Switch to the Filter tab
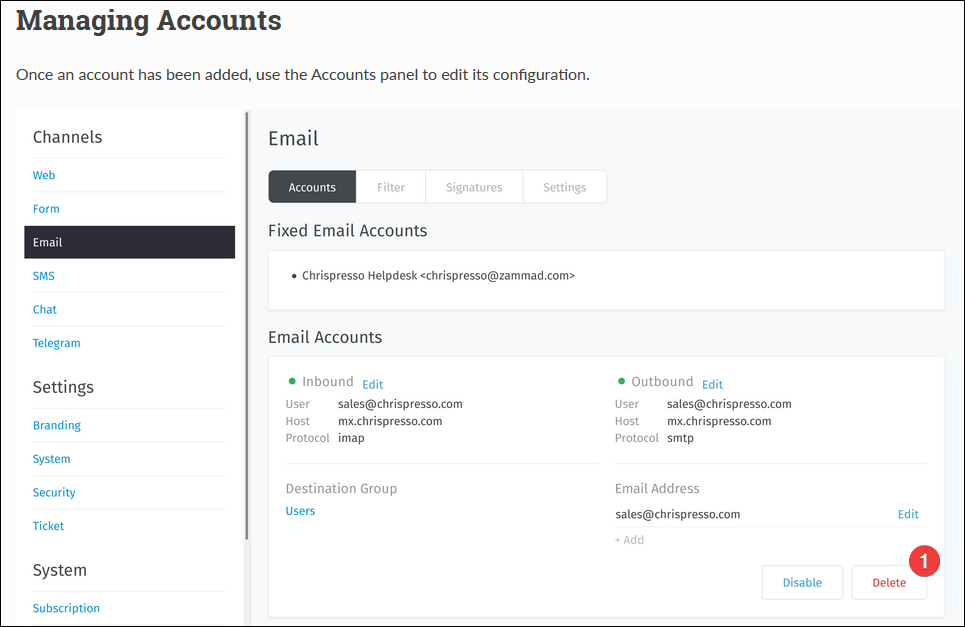The image size is (965, 627). pyautogui.click(x=391, y=187)
